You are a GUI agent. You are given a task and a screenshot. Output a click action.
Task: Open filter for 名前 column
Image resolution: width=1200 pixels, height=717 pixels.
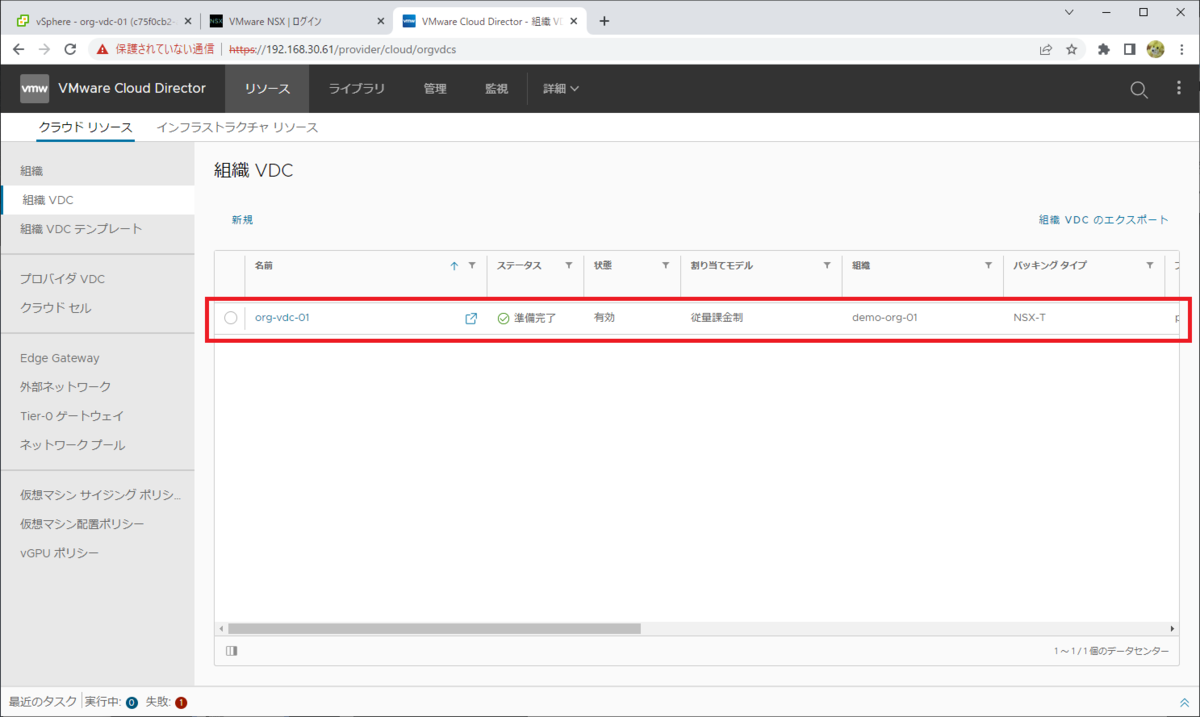tap(472, 266)
